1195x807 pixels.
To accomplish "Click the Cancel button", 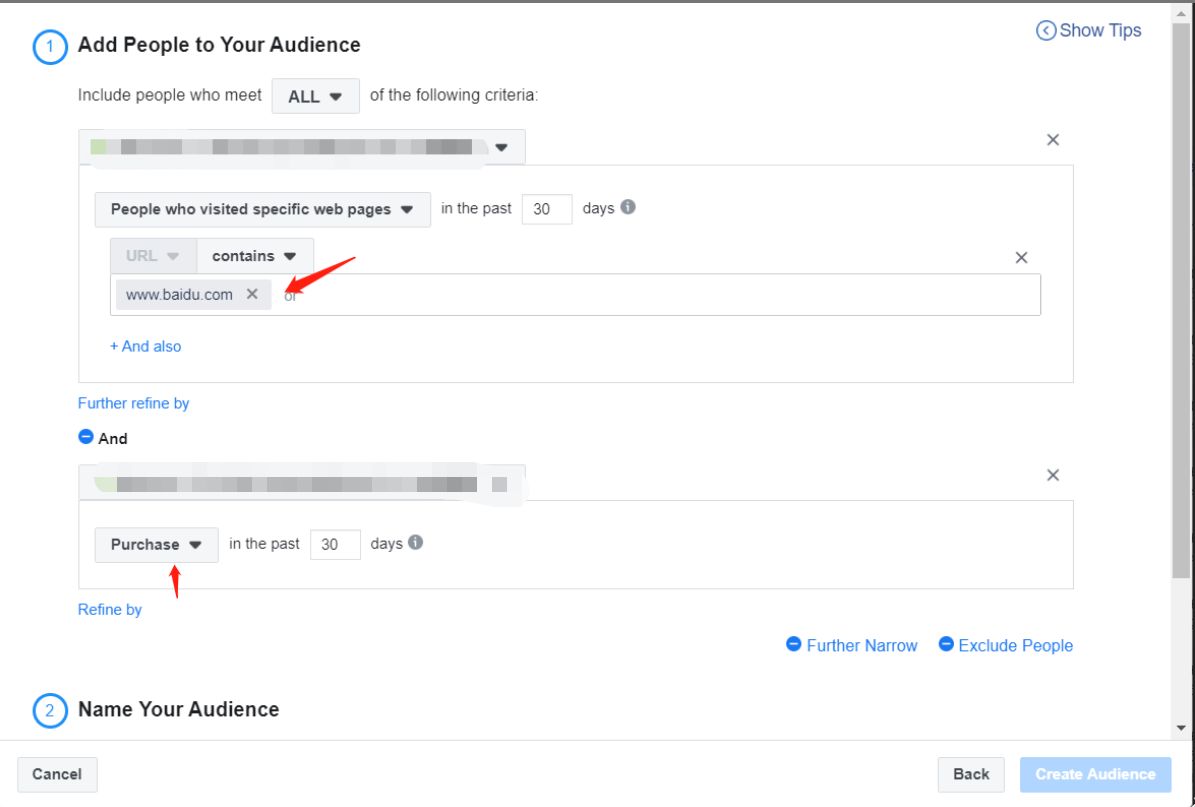I will [x=57, y=773].
